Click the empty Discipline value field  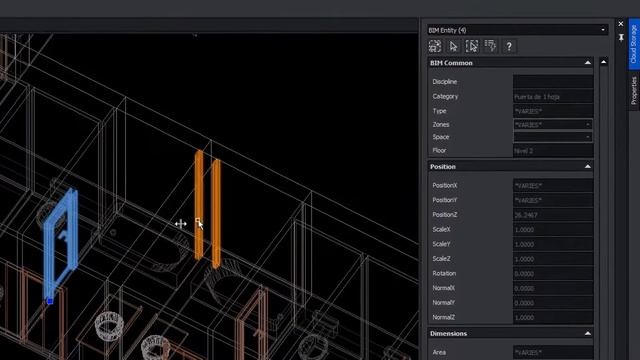[553, 81]
